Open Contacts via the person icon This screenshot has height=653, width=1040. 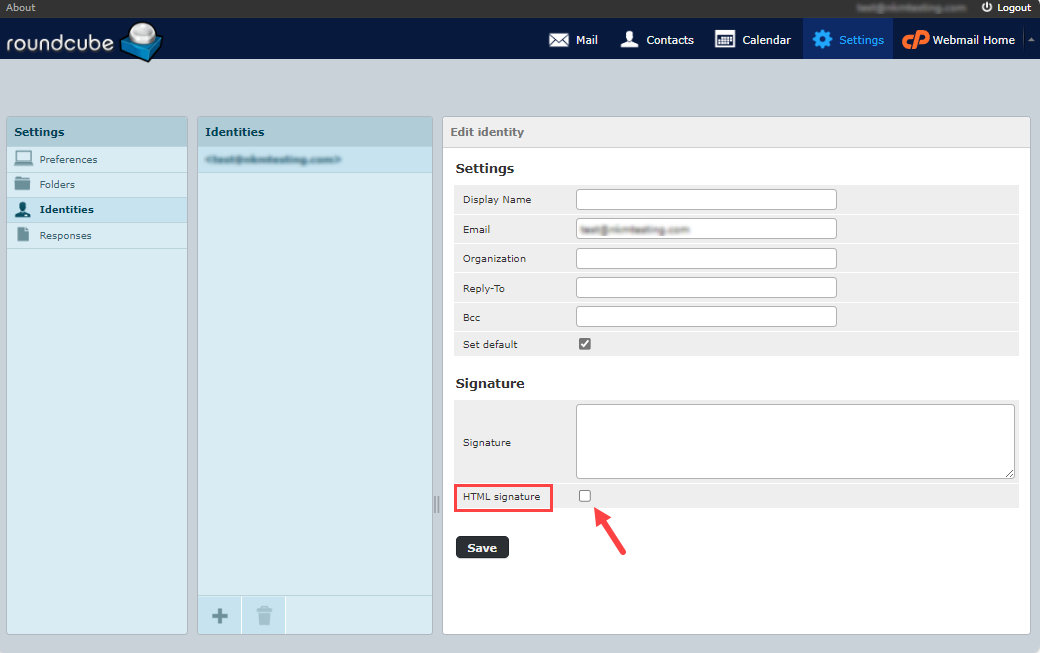pyautogui.click(x=629, y=39)
